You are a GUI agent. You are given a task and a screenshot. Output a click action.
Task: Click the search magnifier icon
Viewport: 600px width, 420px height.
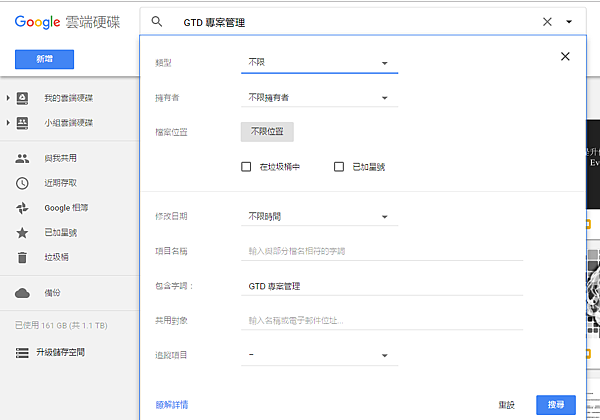(157, 21)
